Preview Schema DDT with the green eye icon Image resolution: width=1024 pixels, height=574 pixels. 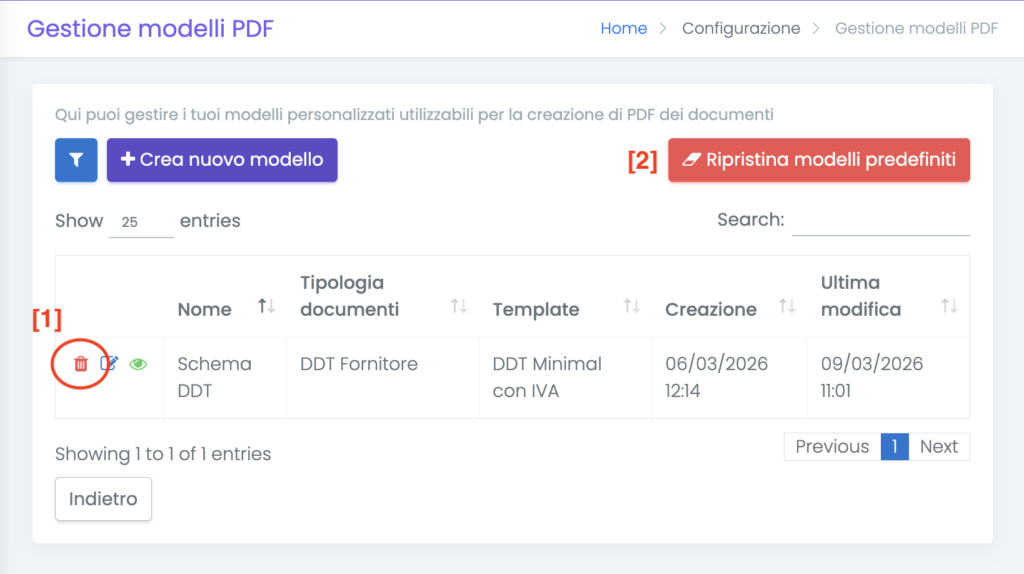point(138,365)
